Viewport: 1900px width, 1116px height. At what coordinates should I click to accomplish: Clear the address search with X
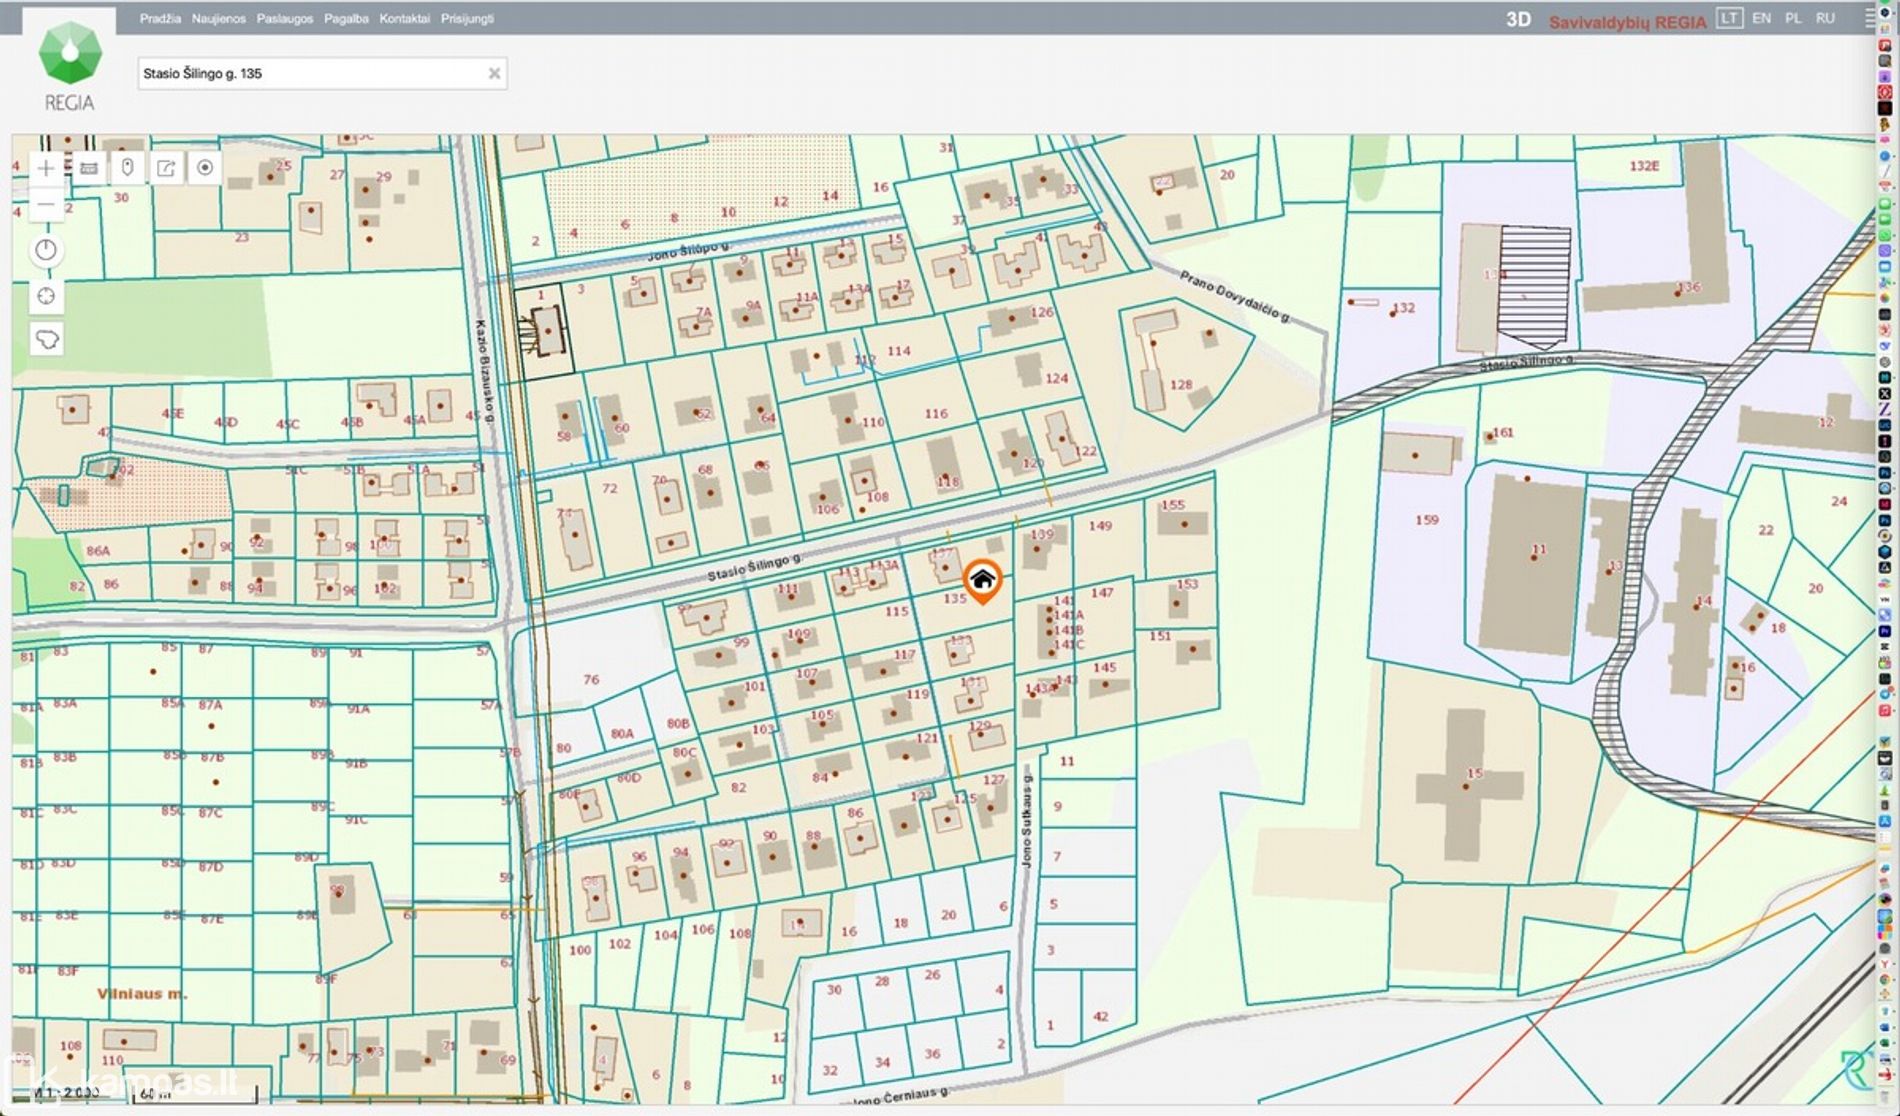pyautogui.click(x=494, y=73)
